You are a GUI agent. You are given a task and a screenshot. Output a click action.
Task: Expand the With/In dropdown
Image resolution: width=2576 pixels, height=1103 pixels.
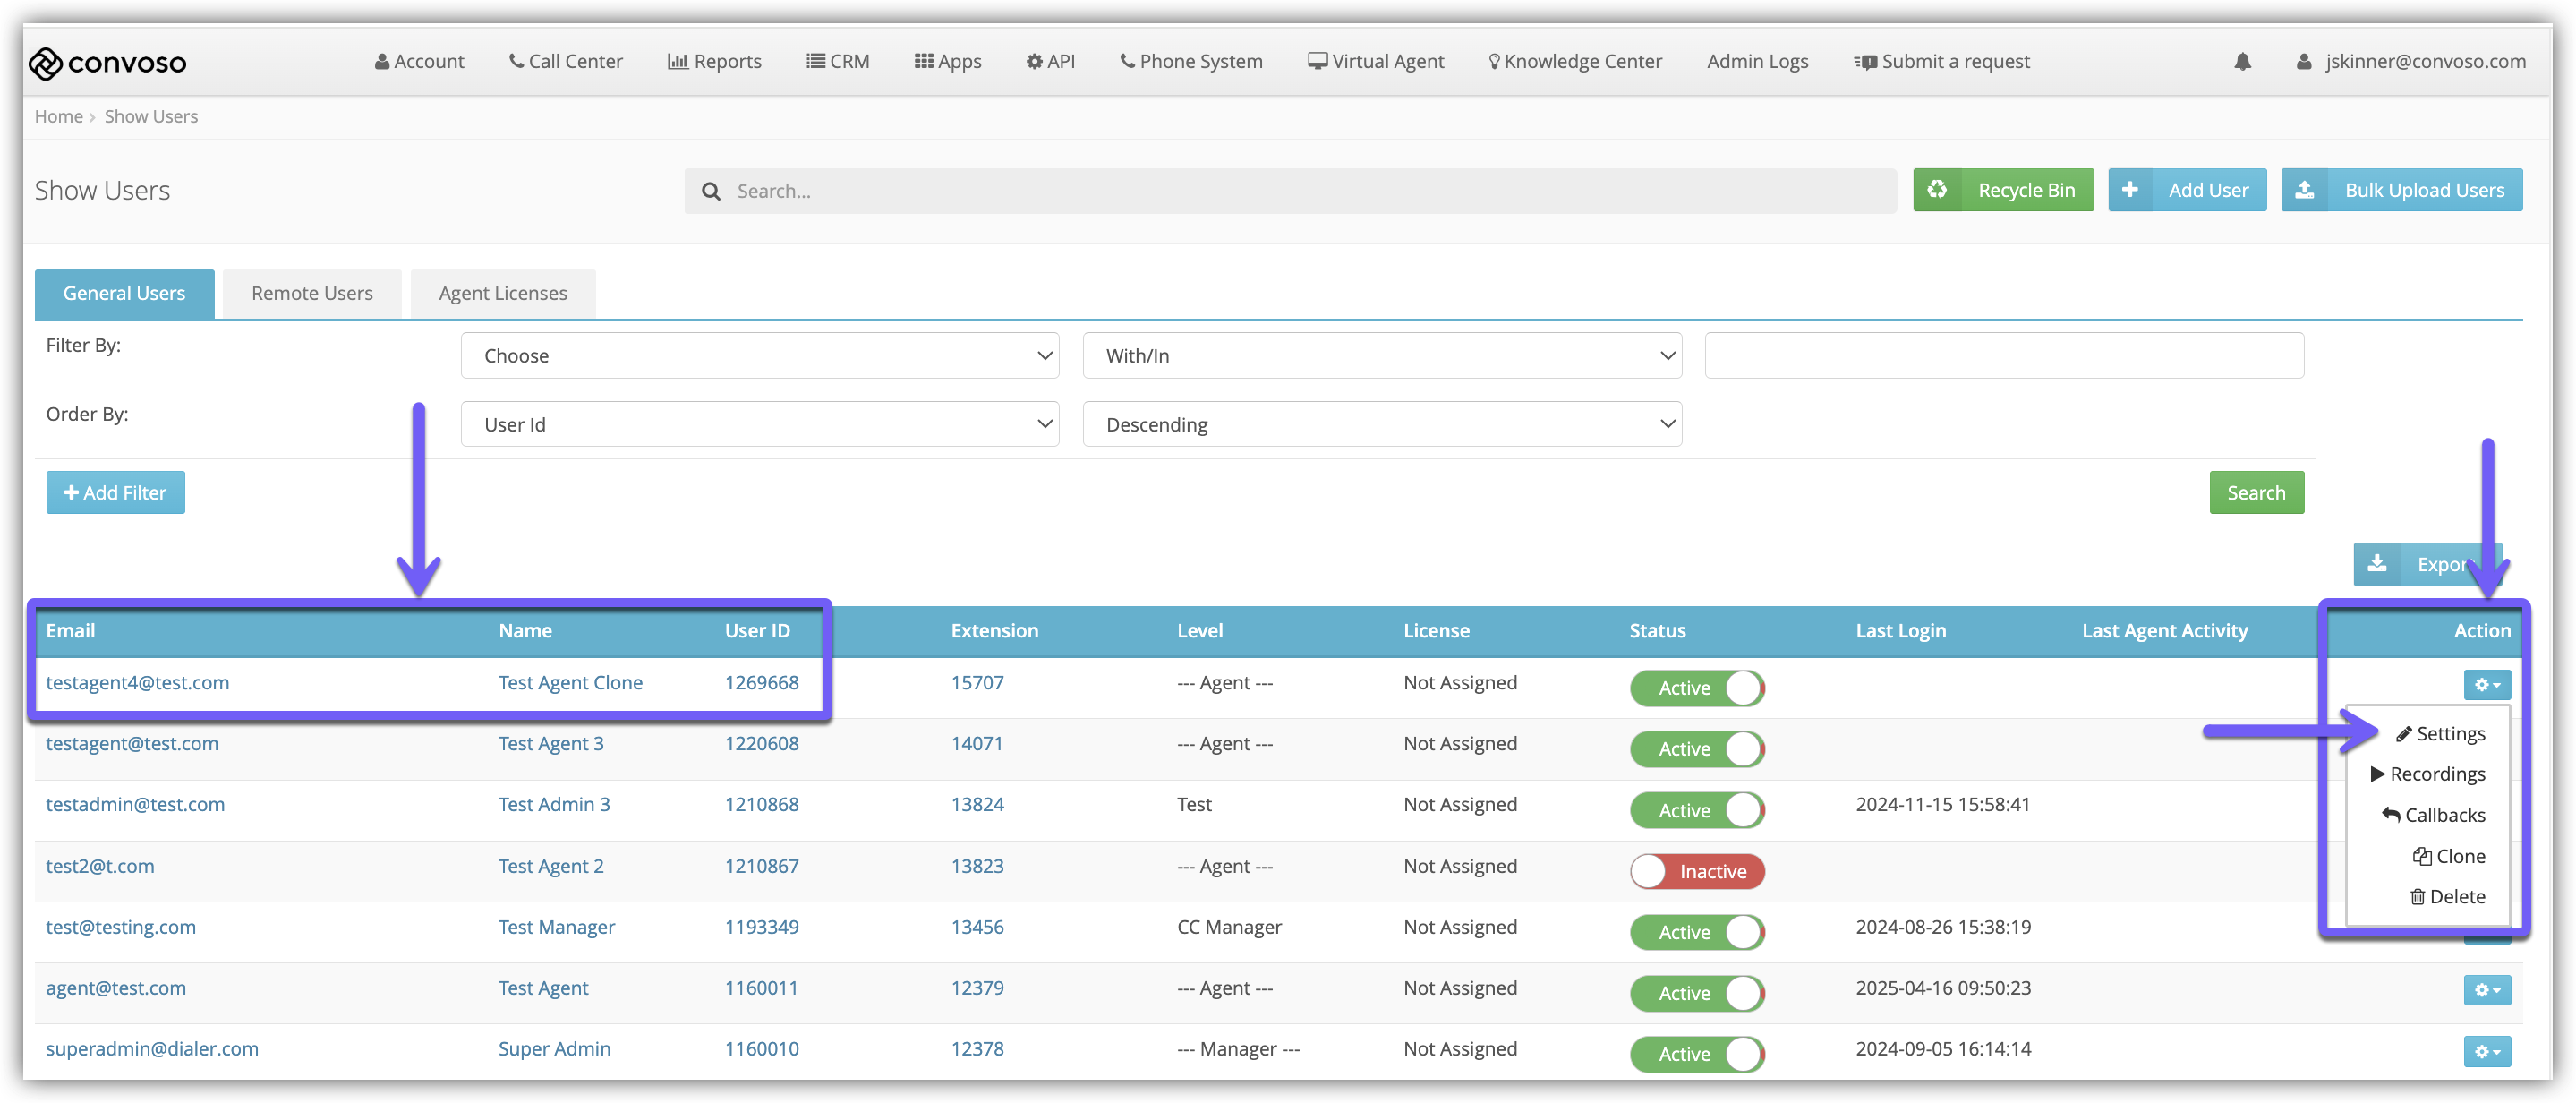pos(1381,356)
